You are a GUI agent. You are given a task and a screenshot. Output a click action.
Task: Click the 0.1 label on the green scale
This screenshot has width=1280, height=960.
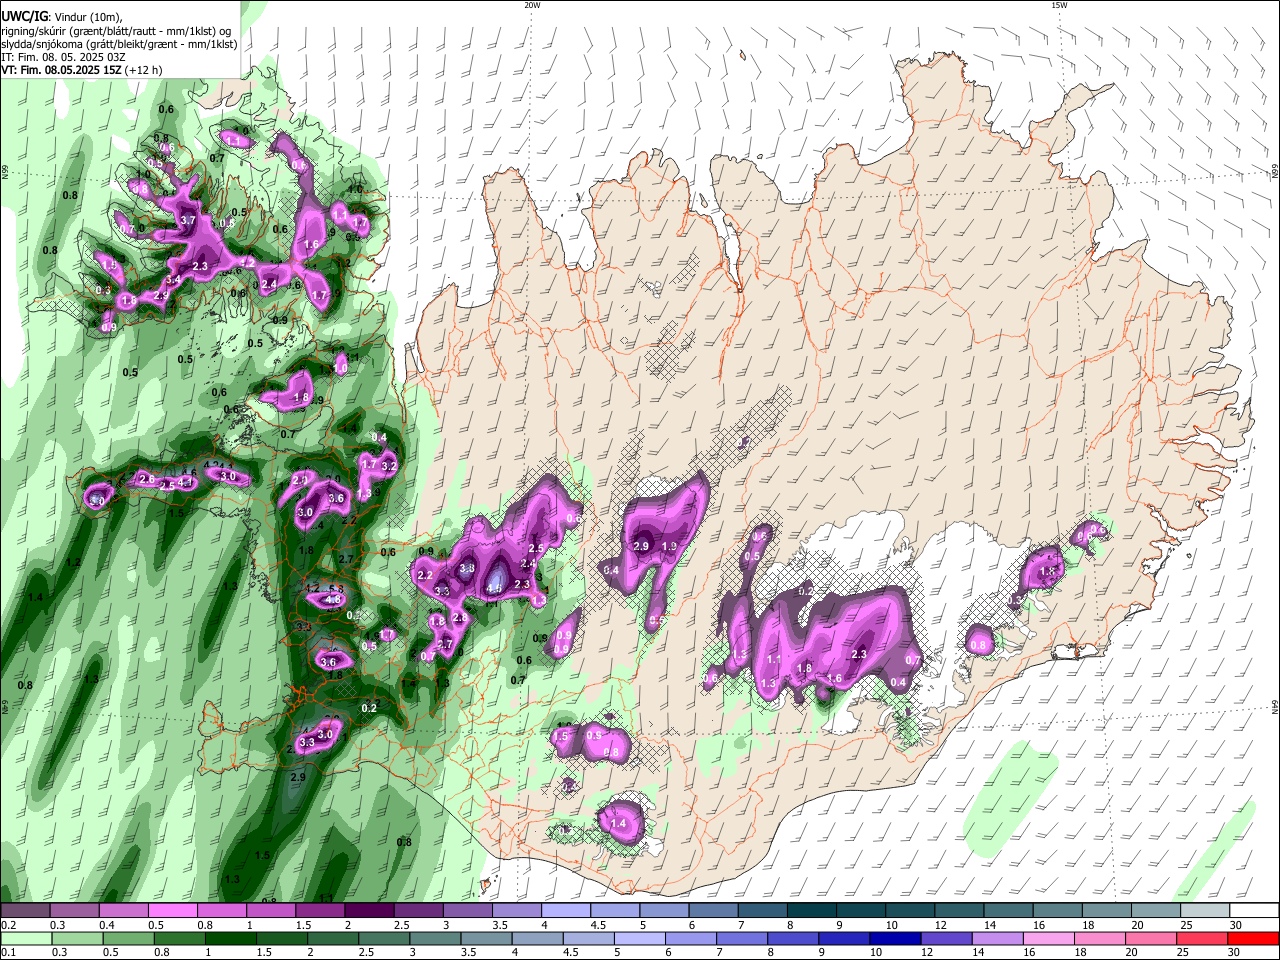click(x=8, y=953)
